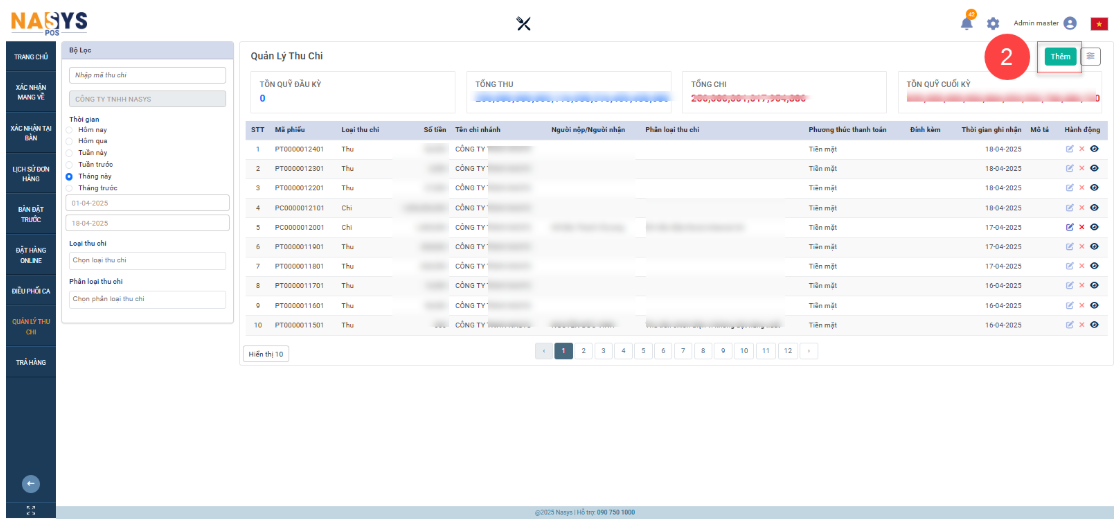Click the edit icon for PT0000012401
This screenshot has height=520, width=1118.
click(x=1070, y=149)
